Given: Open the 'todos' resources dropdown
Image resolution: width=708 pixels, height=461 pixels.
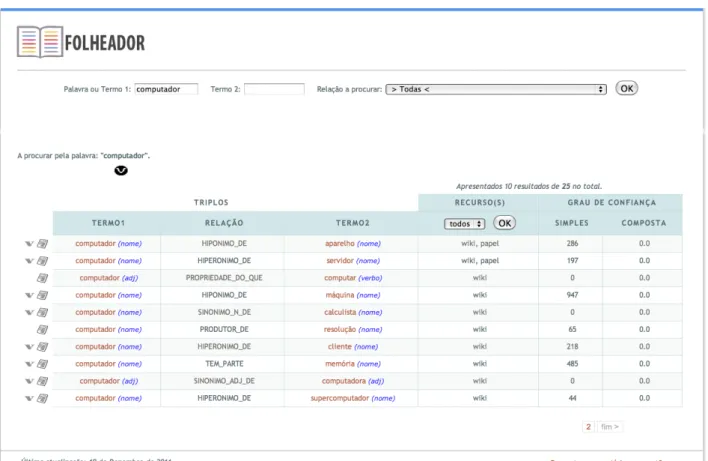Looking at the screenshot, I should (x=465, y=224).
